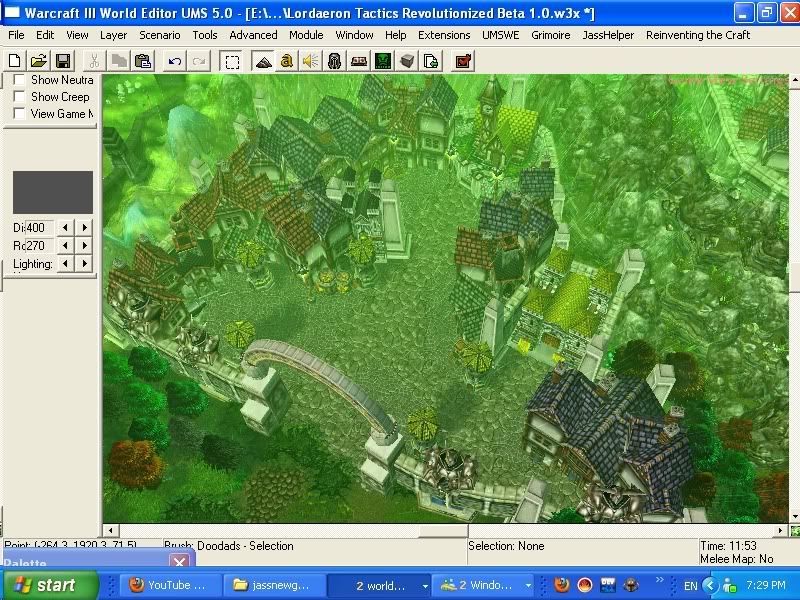This screenshot has width=800, height=600.
Task: Open the Grimoire menu
Action: click(551, 35)
